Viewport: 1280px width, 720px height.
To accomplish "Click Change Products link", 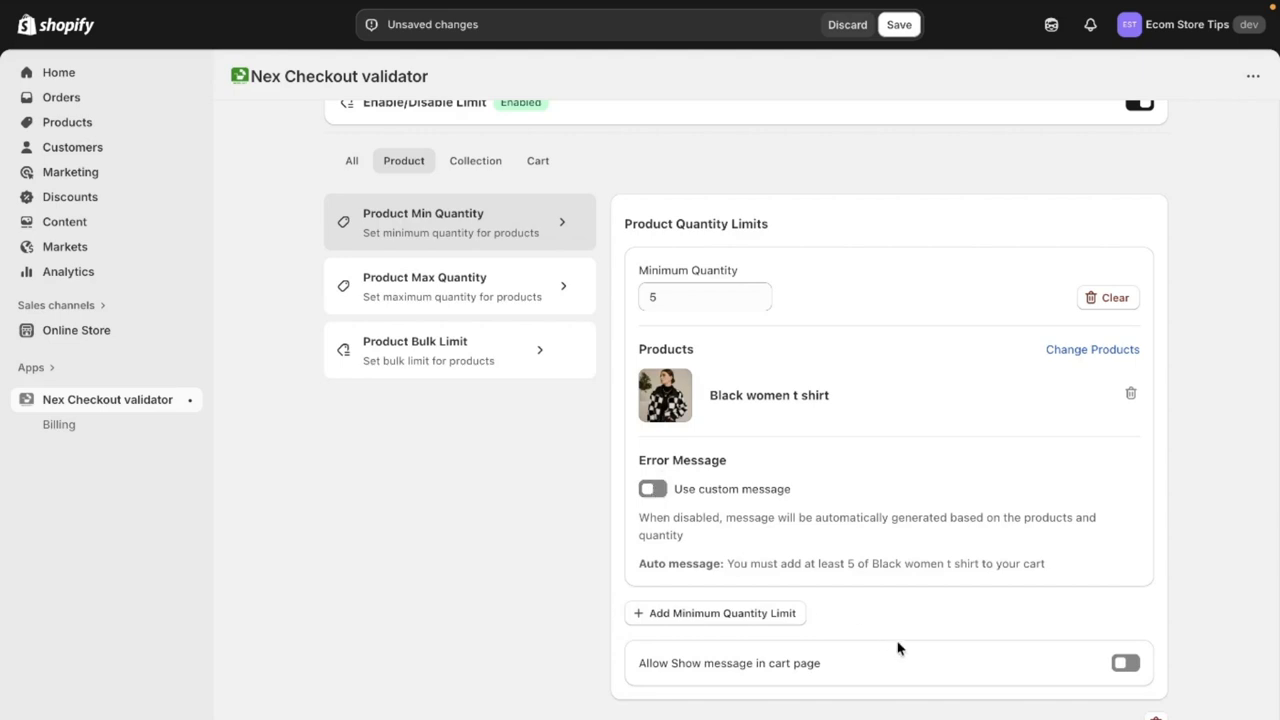I will click(x=1092, y=349).
